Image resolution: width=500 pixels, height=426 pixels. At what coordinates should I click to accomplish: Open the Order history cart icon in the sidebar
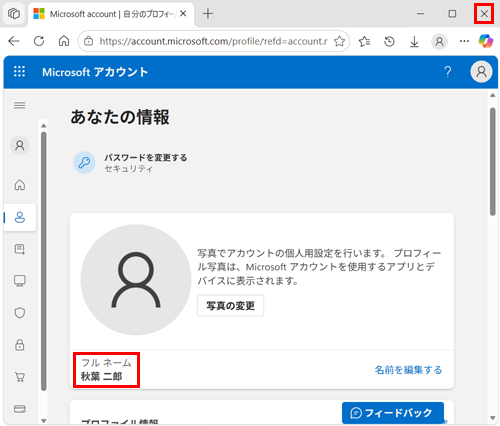click(20, 377)
